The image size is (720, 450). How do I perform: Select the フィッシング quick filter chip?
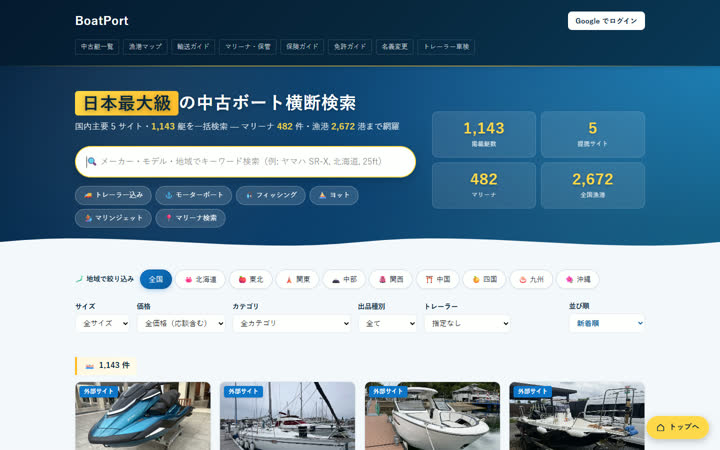270,195
